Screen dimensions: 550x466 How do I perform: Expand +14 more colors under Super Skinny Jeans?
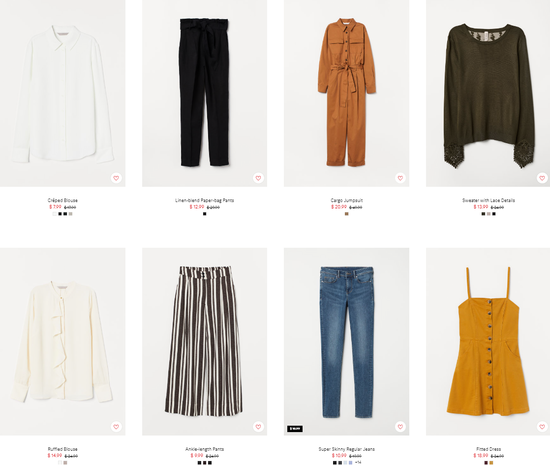pos(358,463)
